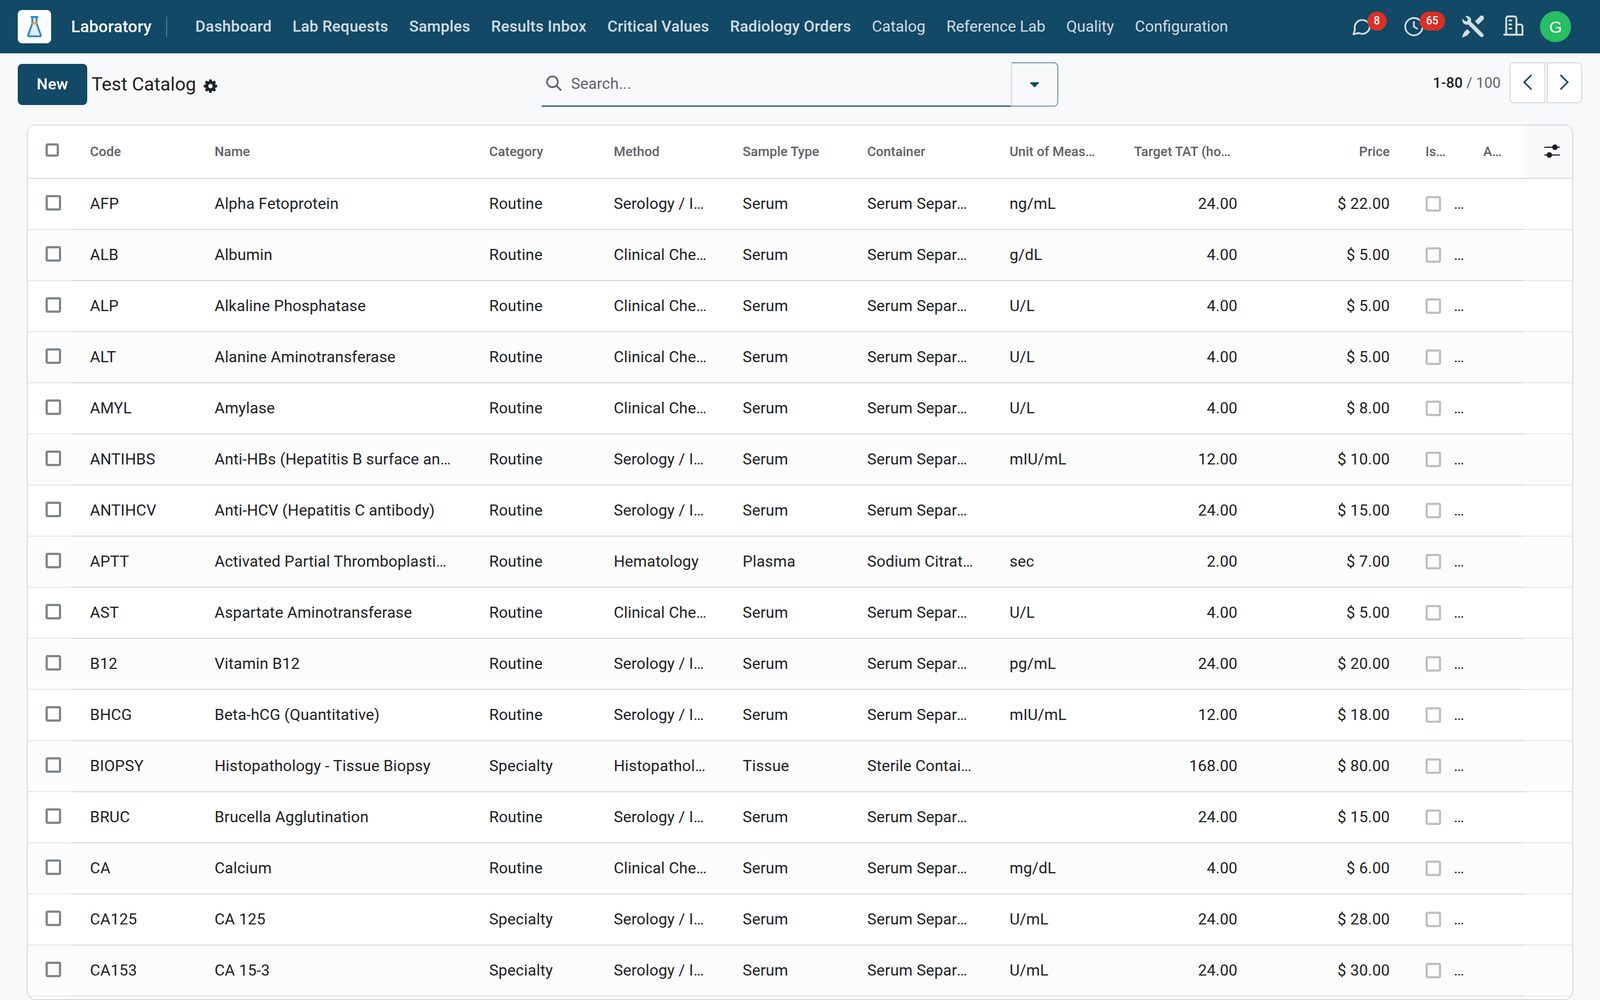Open the Samples menu
Screen dimensions: 1600x1000
(x=439, y=26)
